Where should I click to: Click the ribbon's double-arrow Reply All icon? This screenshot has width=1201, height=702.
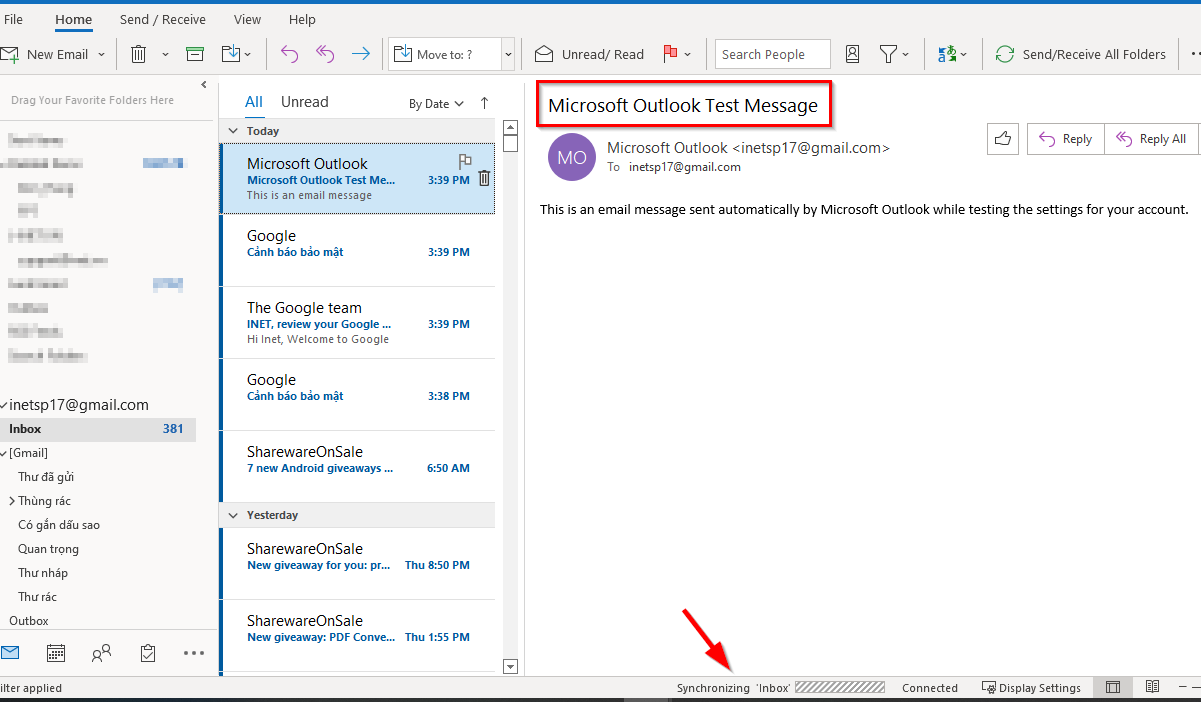pyautogui.click(x=325, y=54)
